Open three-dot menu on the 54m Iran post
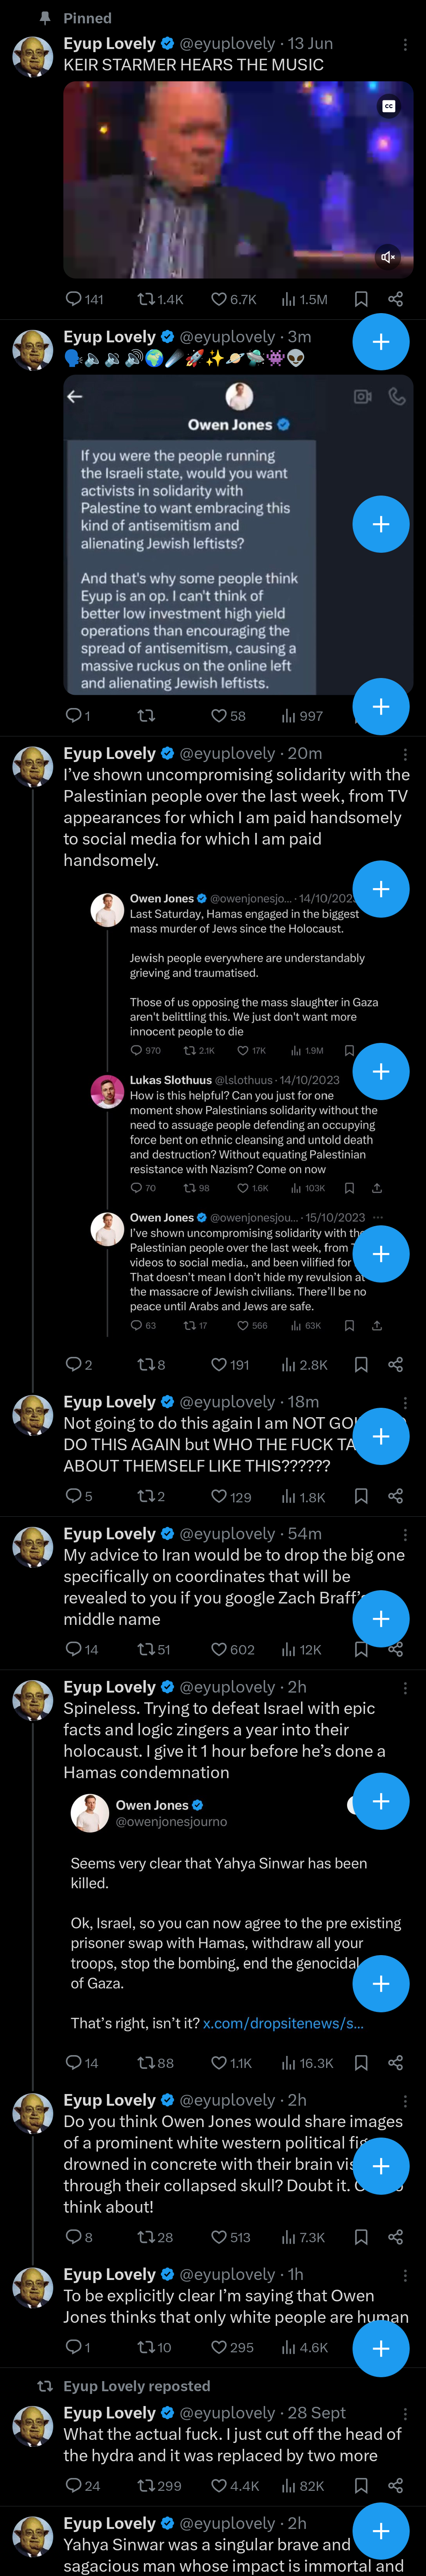The width and height of the screenshot is (426, 2576). (405, 1534)
